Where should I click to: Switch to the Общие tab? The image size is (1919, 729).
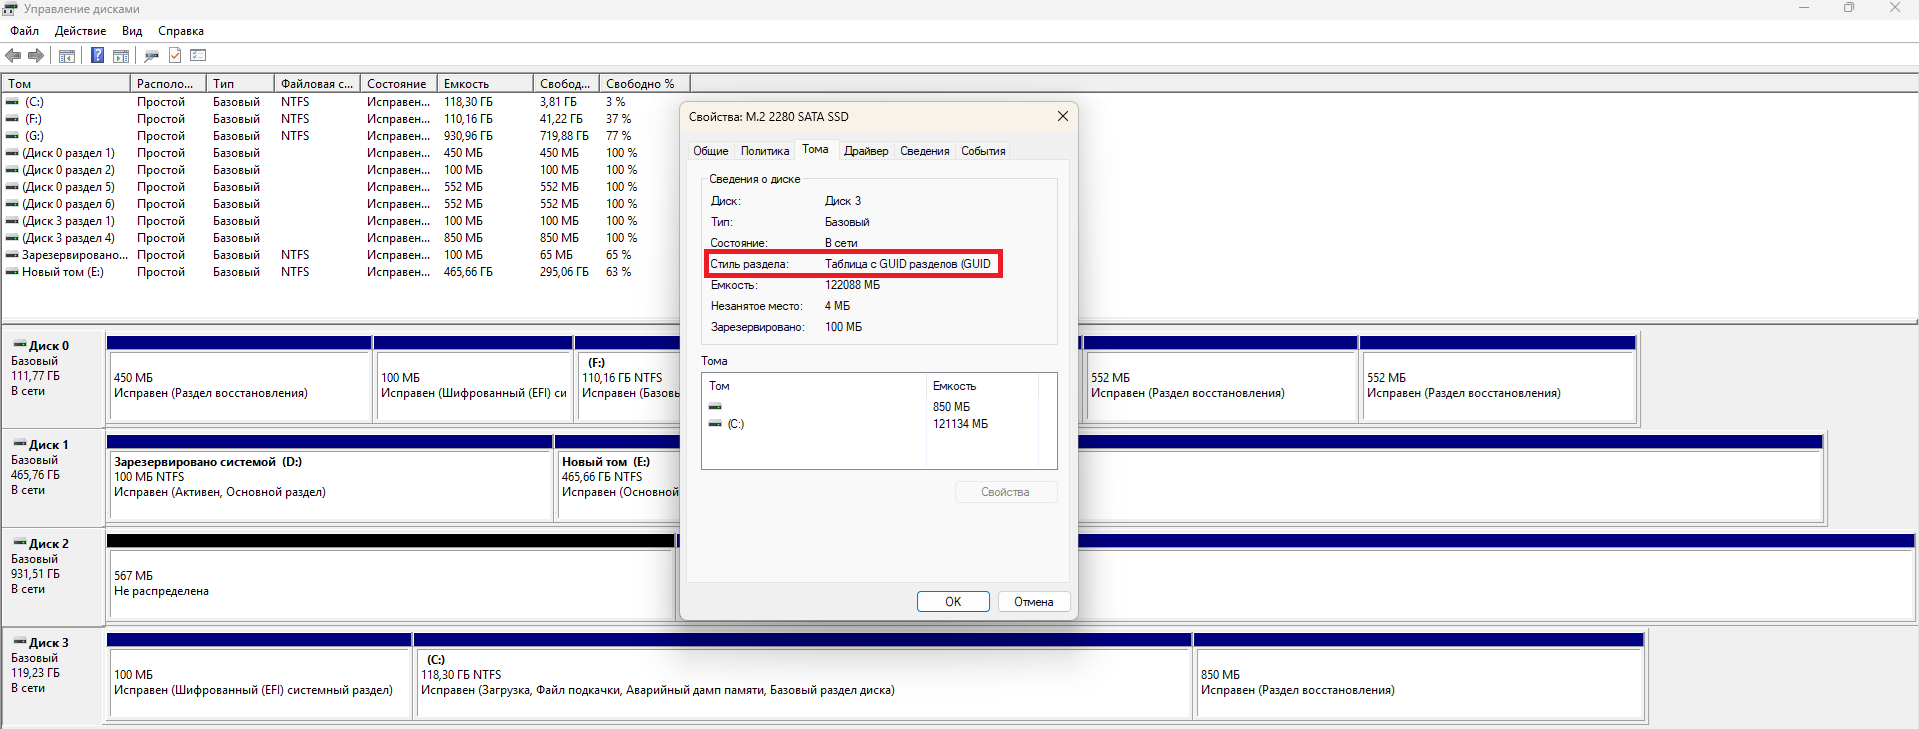tap(711, 151)
